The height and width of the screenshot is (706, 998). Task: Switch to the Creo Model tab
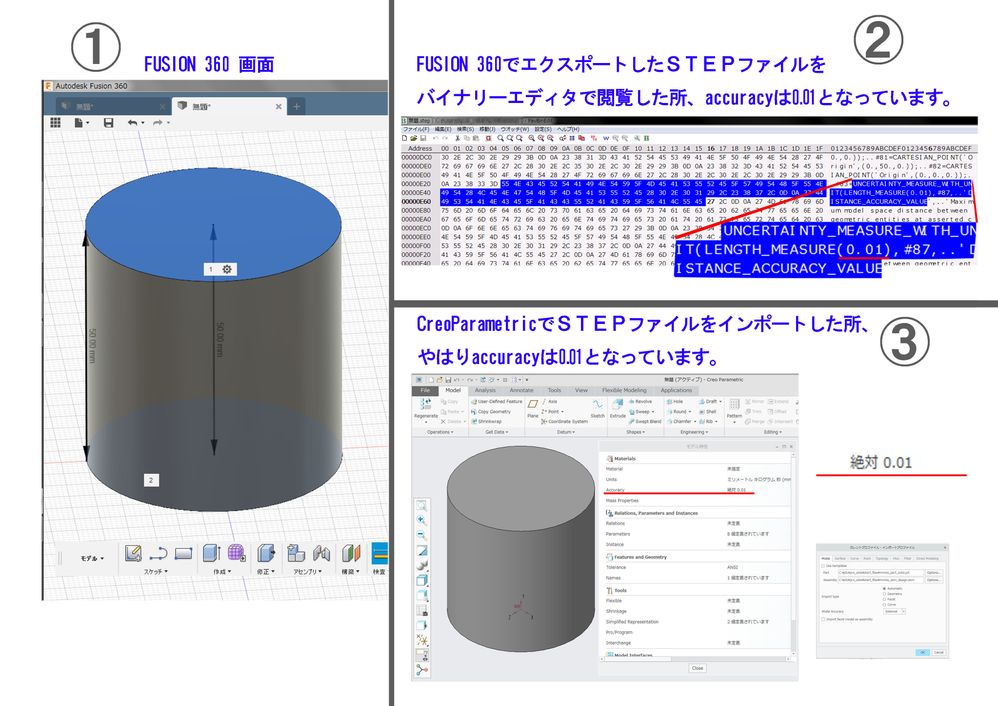pos(453,390)
